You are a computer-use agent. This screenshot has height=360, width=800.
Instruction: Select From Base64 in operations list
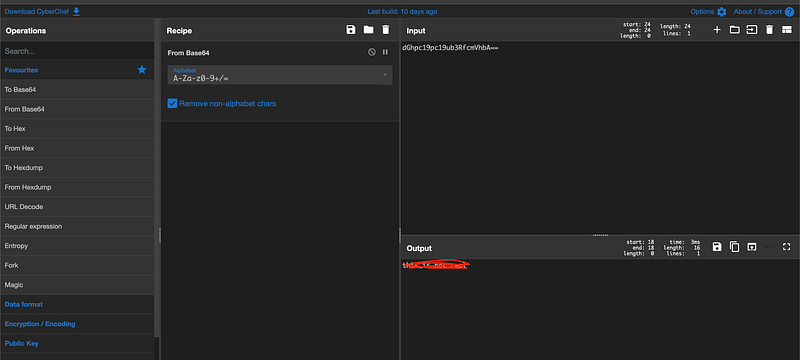77,109
